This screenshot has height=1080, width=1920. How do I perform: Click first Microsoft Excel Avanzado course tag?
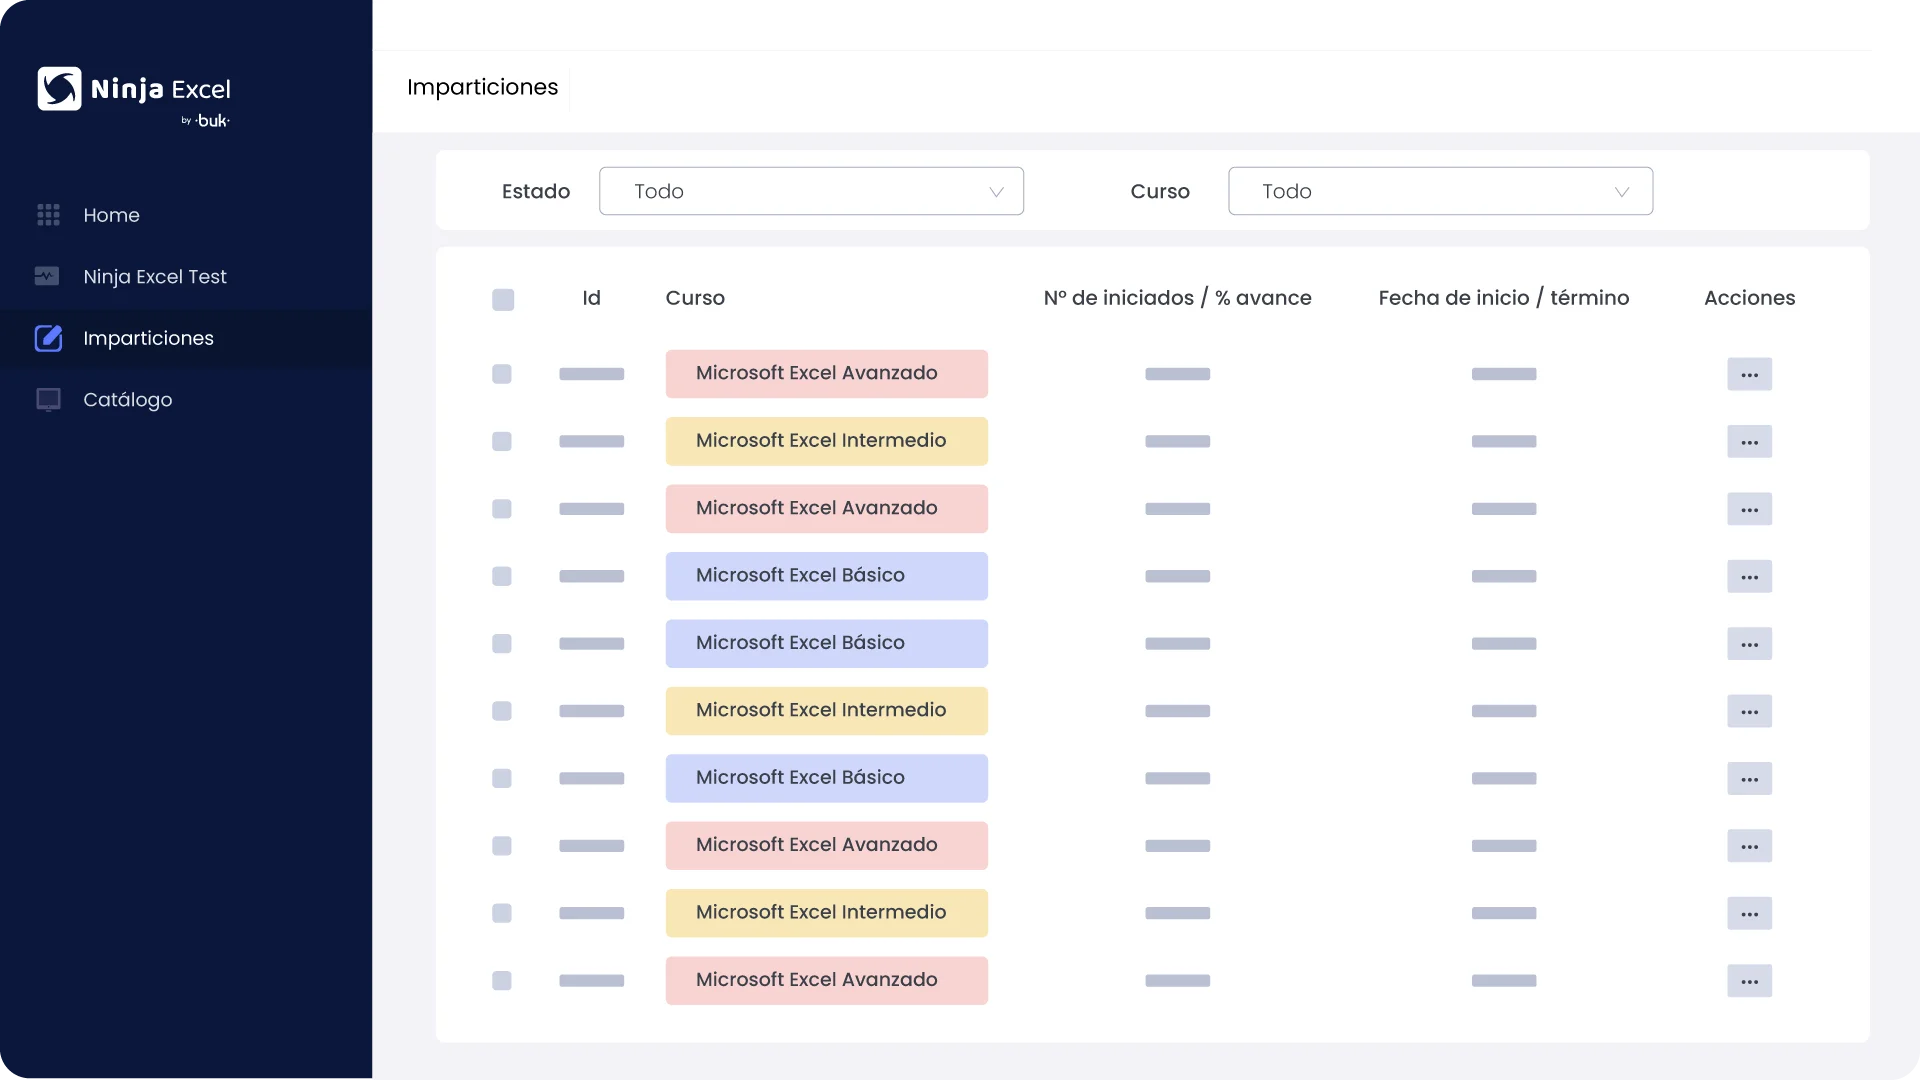pos(827,374)
